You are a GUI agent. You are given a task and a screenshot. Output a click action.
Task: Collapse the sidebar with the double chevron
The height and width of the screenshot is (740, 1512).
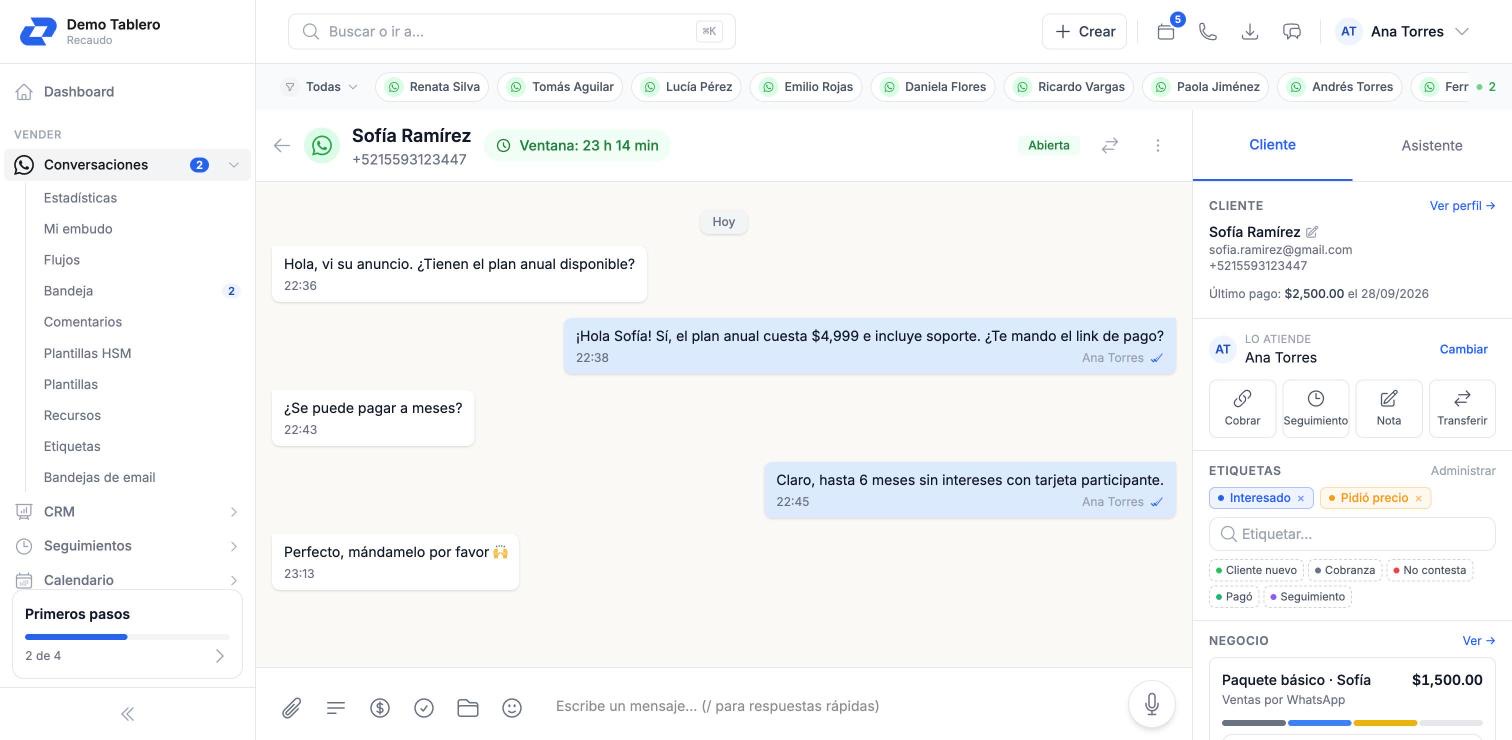[x=127, y=714]
